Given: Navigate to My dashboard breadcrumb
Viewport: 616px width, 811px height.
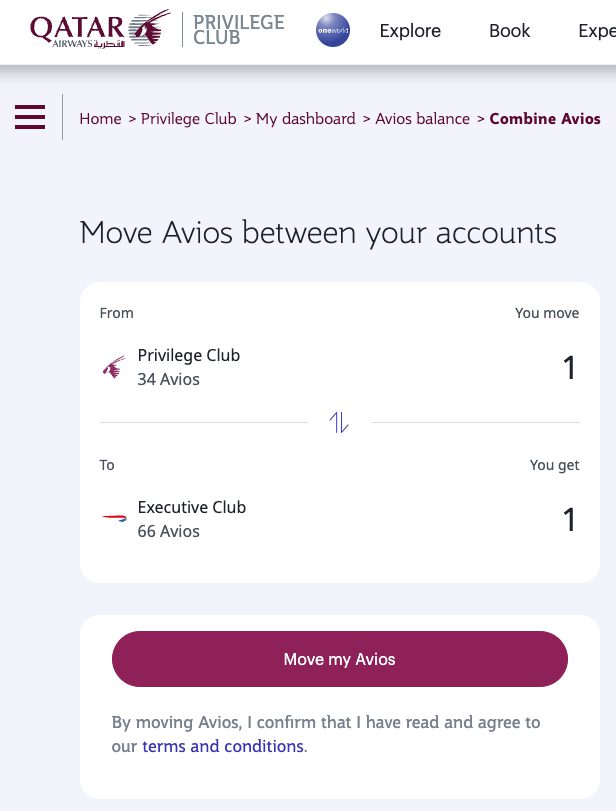Looking at the screenshot, I should (305, 118).
